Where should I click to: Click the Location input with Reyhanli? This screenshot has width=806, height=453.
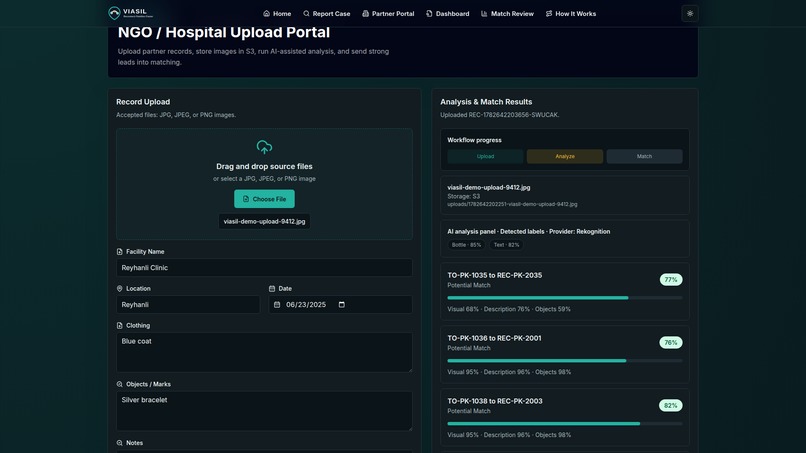[x=188, y=304]
